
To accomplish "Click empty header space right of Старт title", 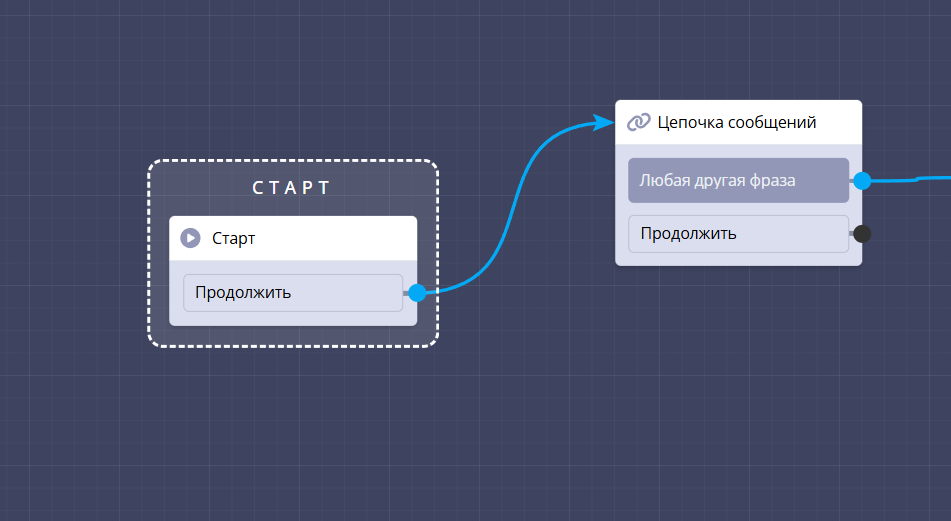I will tap(340, 239).
